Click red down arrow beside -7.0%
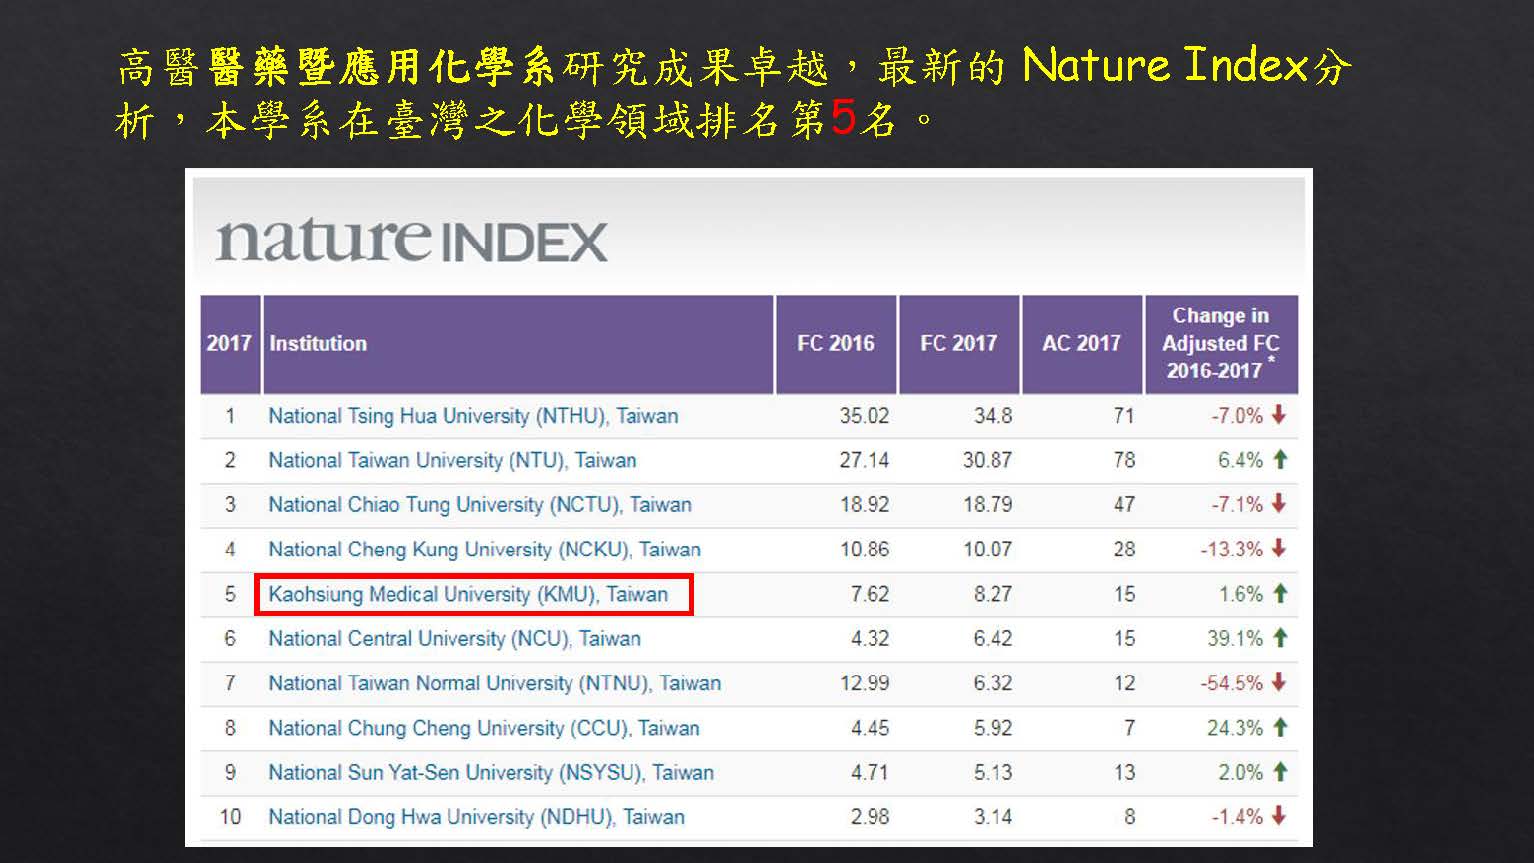The height and width of the screenshot is (863, 1534). click(x=1279, y=415)
